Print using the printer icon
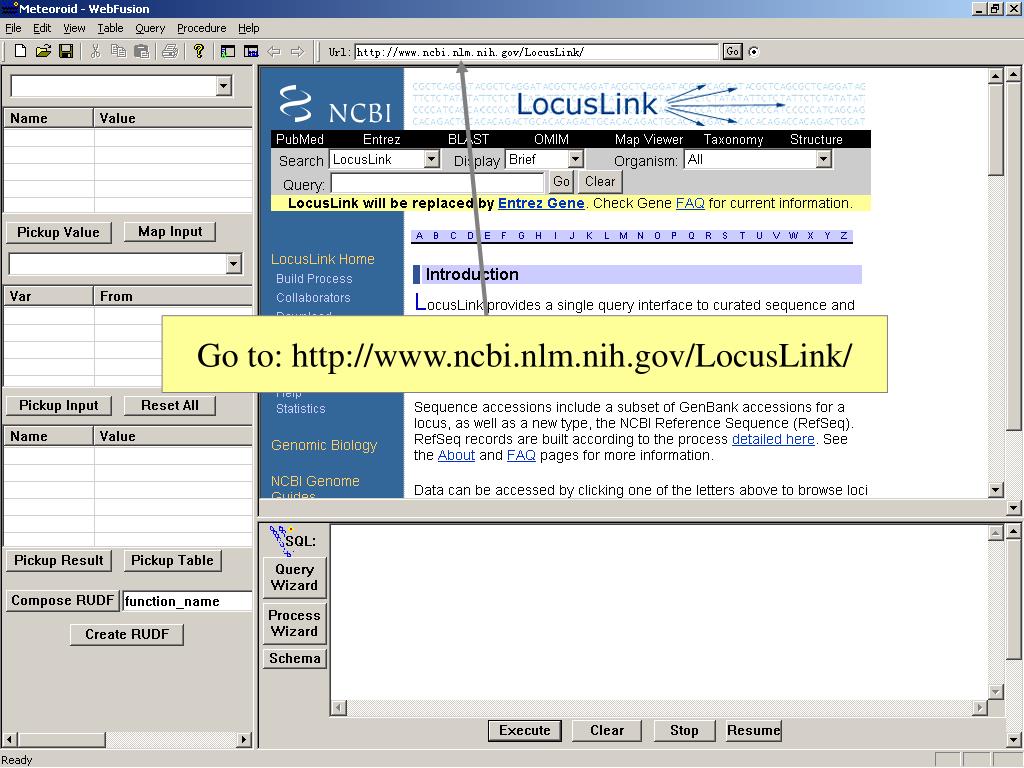1024x768 pixels. click(170, 51)
